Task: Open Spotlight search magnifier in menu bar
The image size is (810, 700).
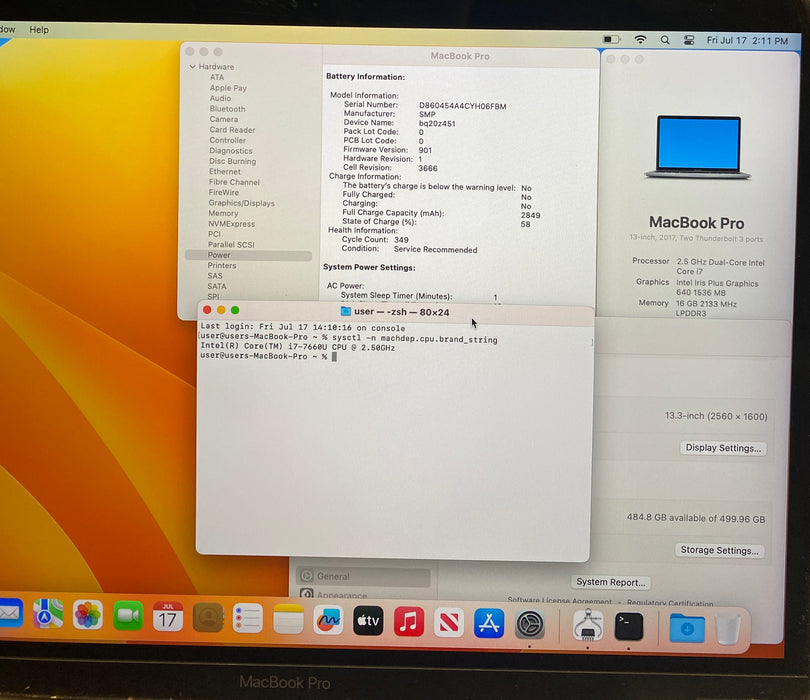Action: point(665,40)
